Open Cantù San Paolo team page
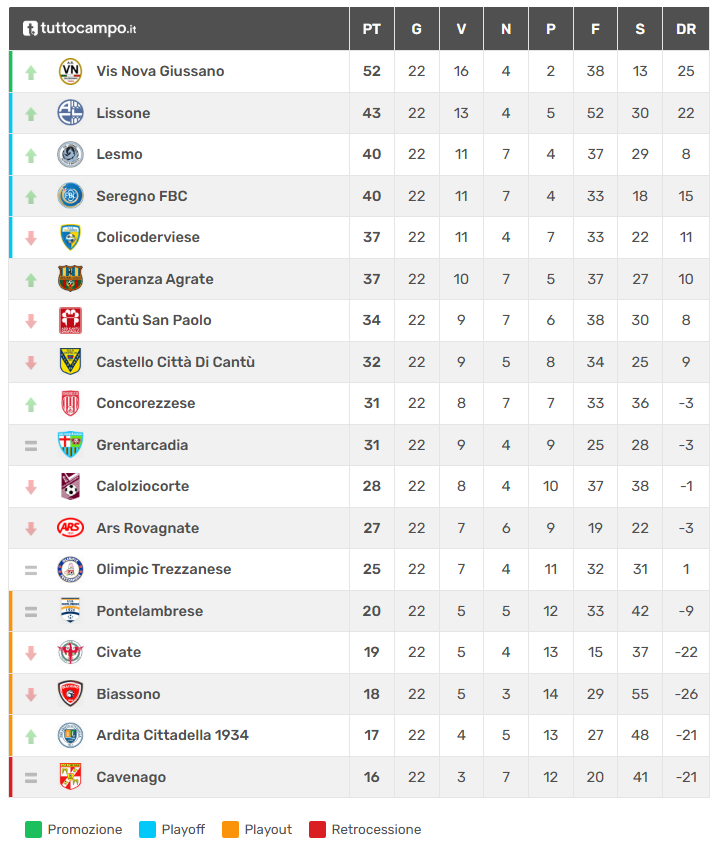This screenshot has width=723, height=845. [x=153, y=320]
